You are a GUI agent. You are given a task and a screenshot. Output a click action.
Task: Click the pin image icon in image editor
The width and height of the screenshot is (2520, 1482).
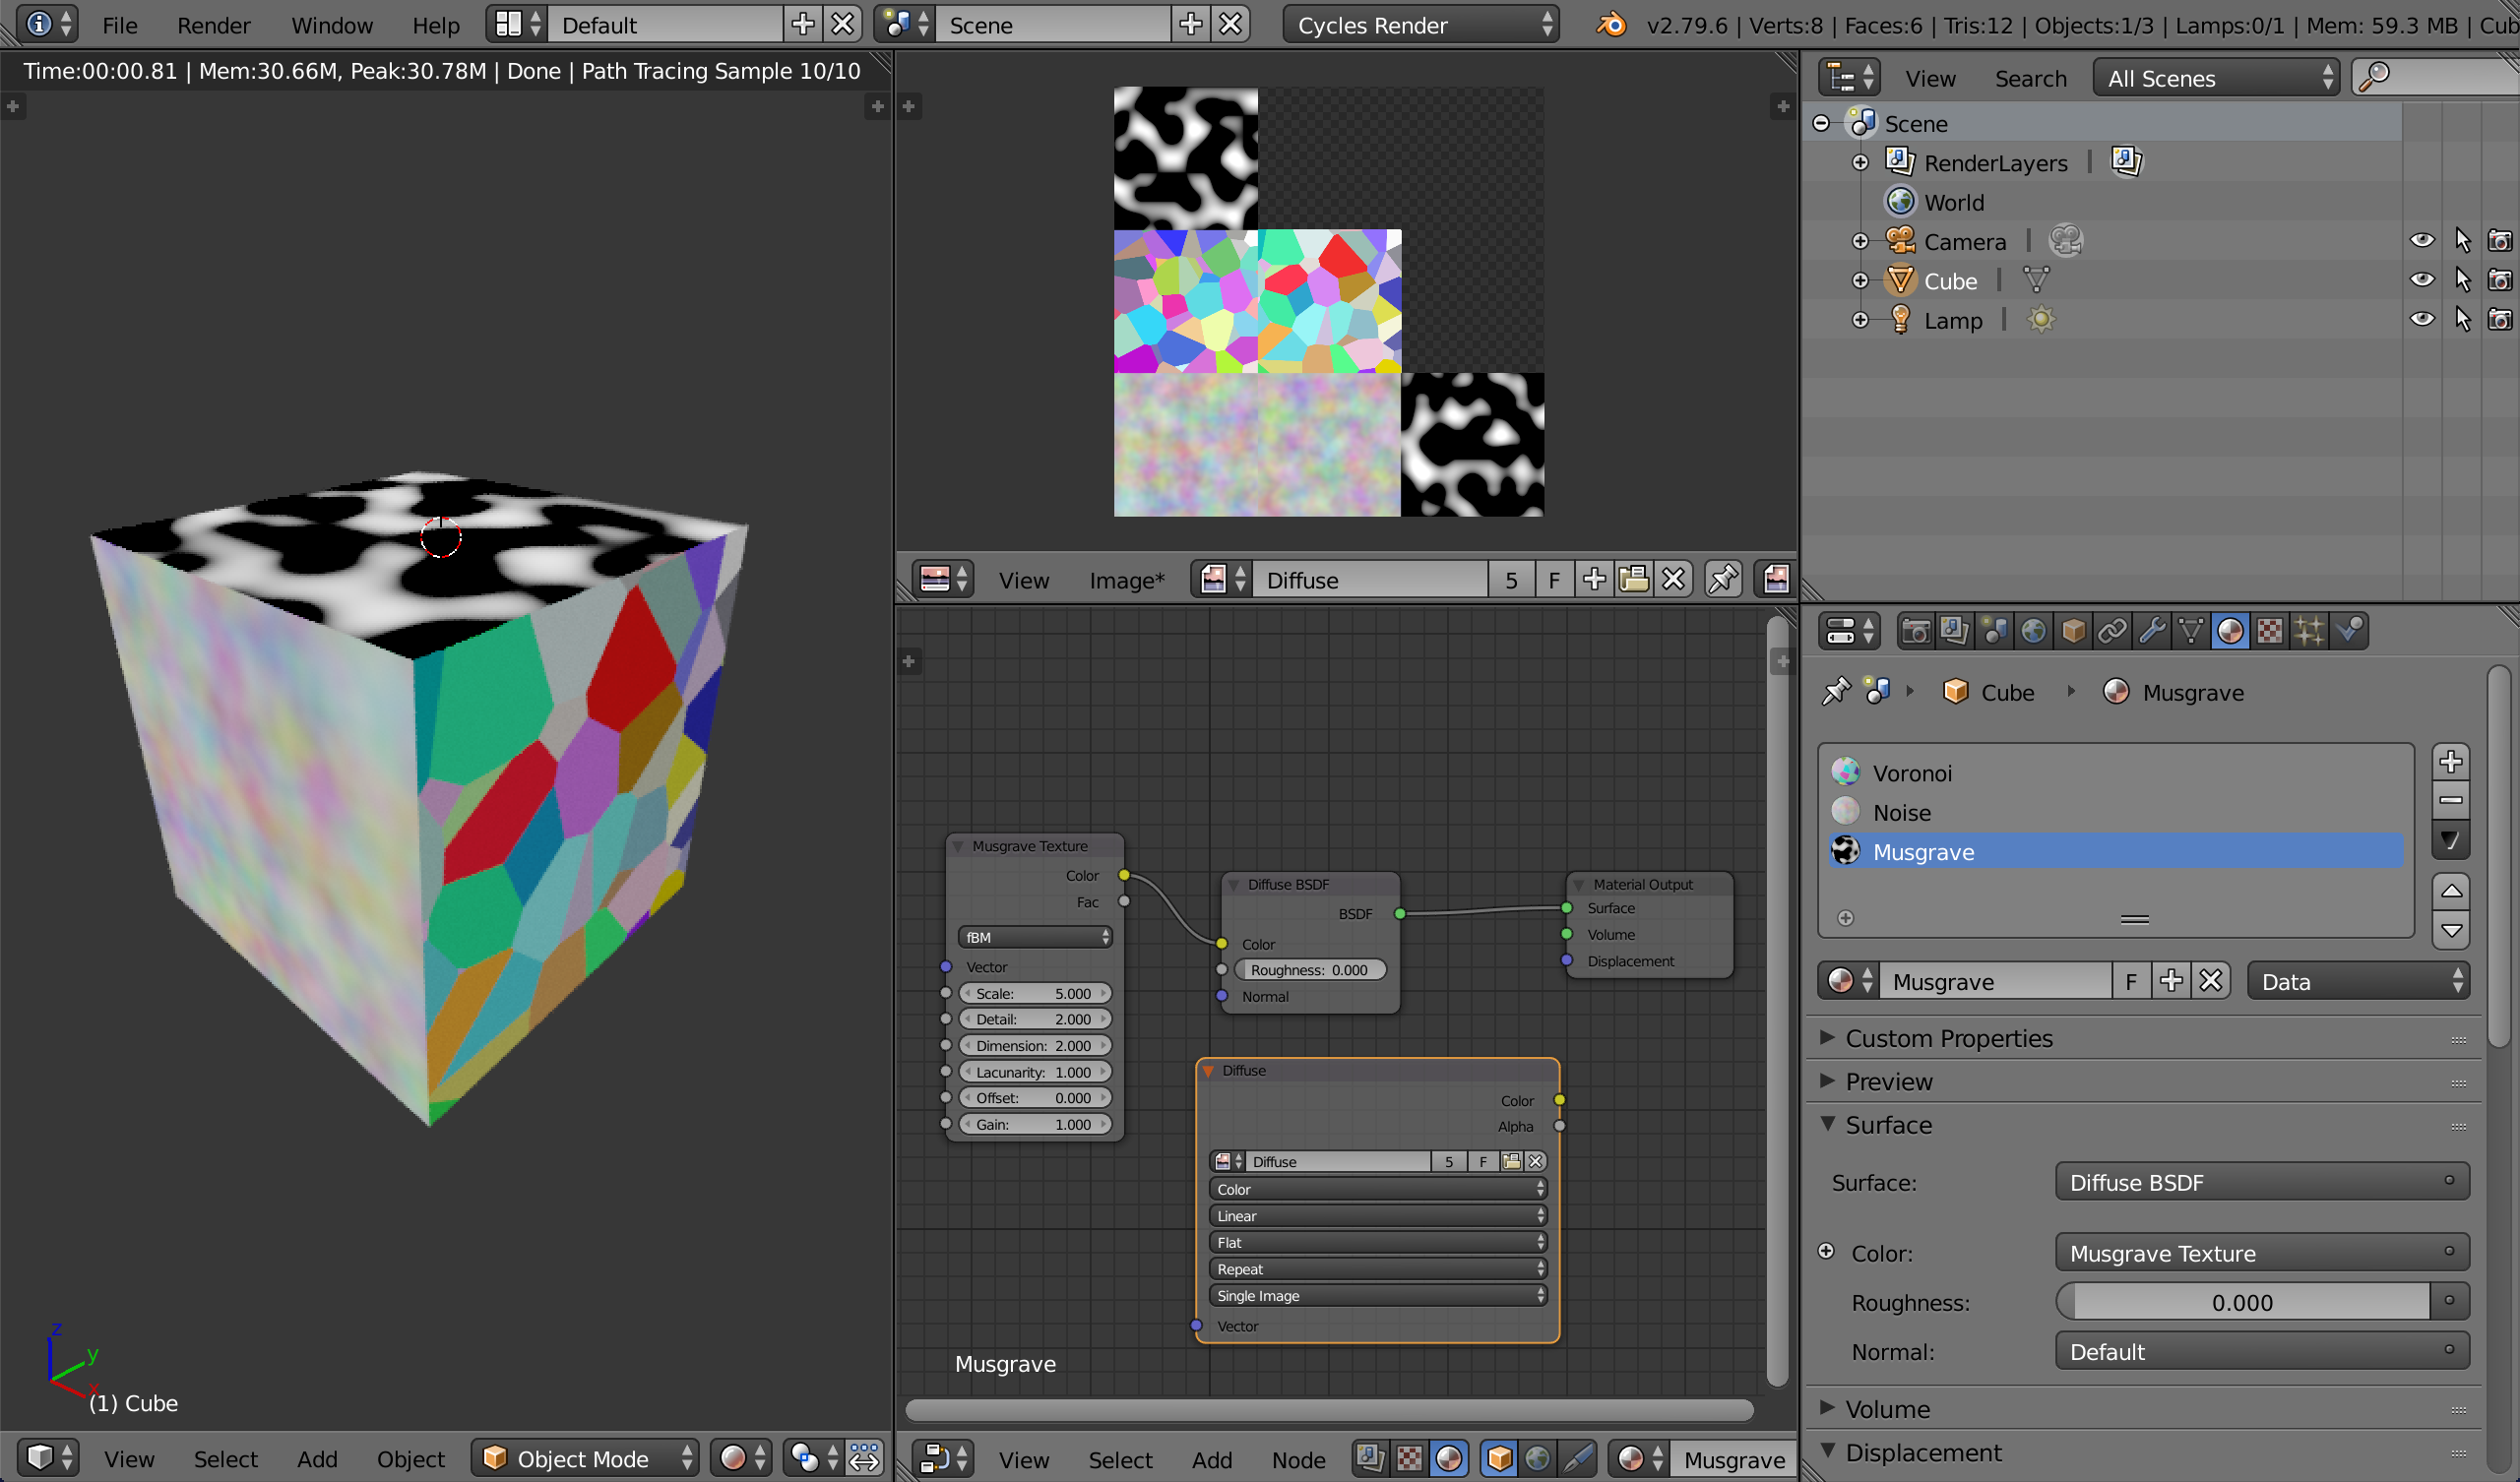tap(1724, 579)
